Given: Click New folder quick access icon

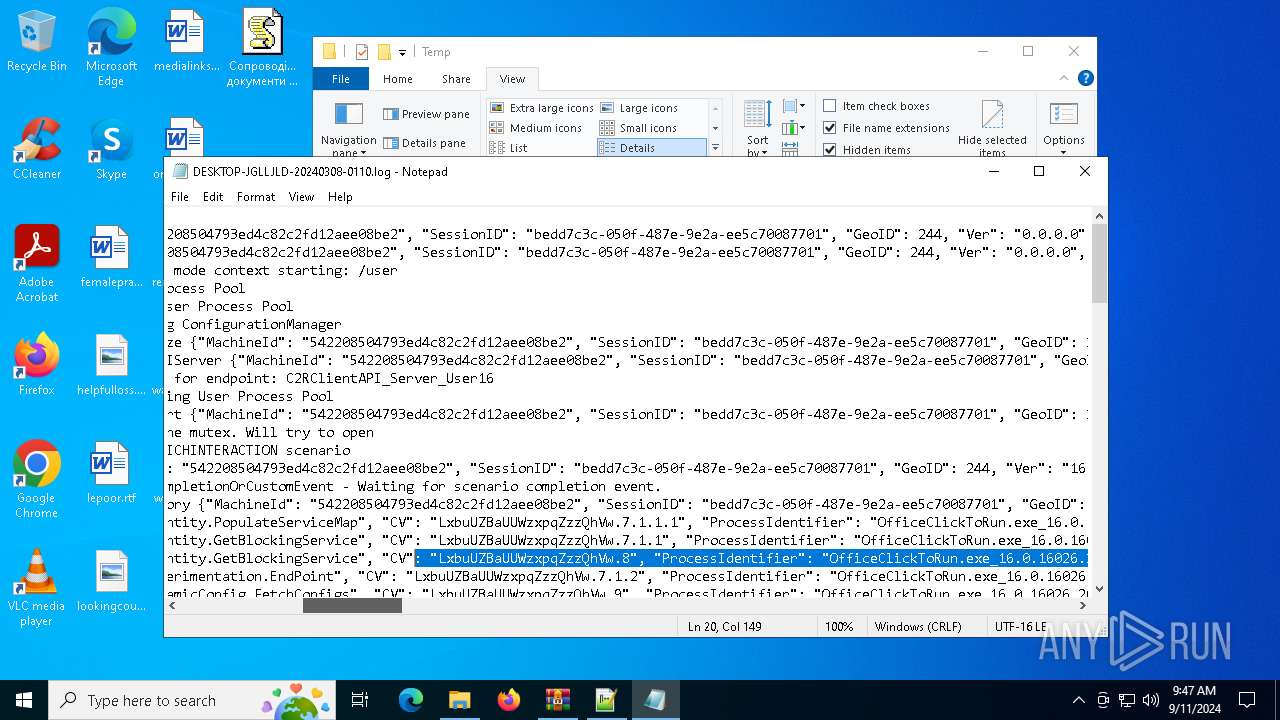Looking at the screenshot, I should pos(383,52).
